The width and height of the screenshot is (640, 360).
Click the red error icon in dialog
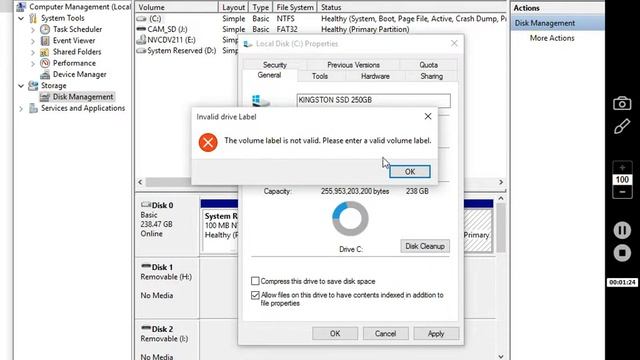coord(208,142)
